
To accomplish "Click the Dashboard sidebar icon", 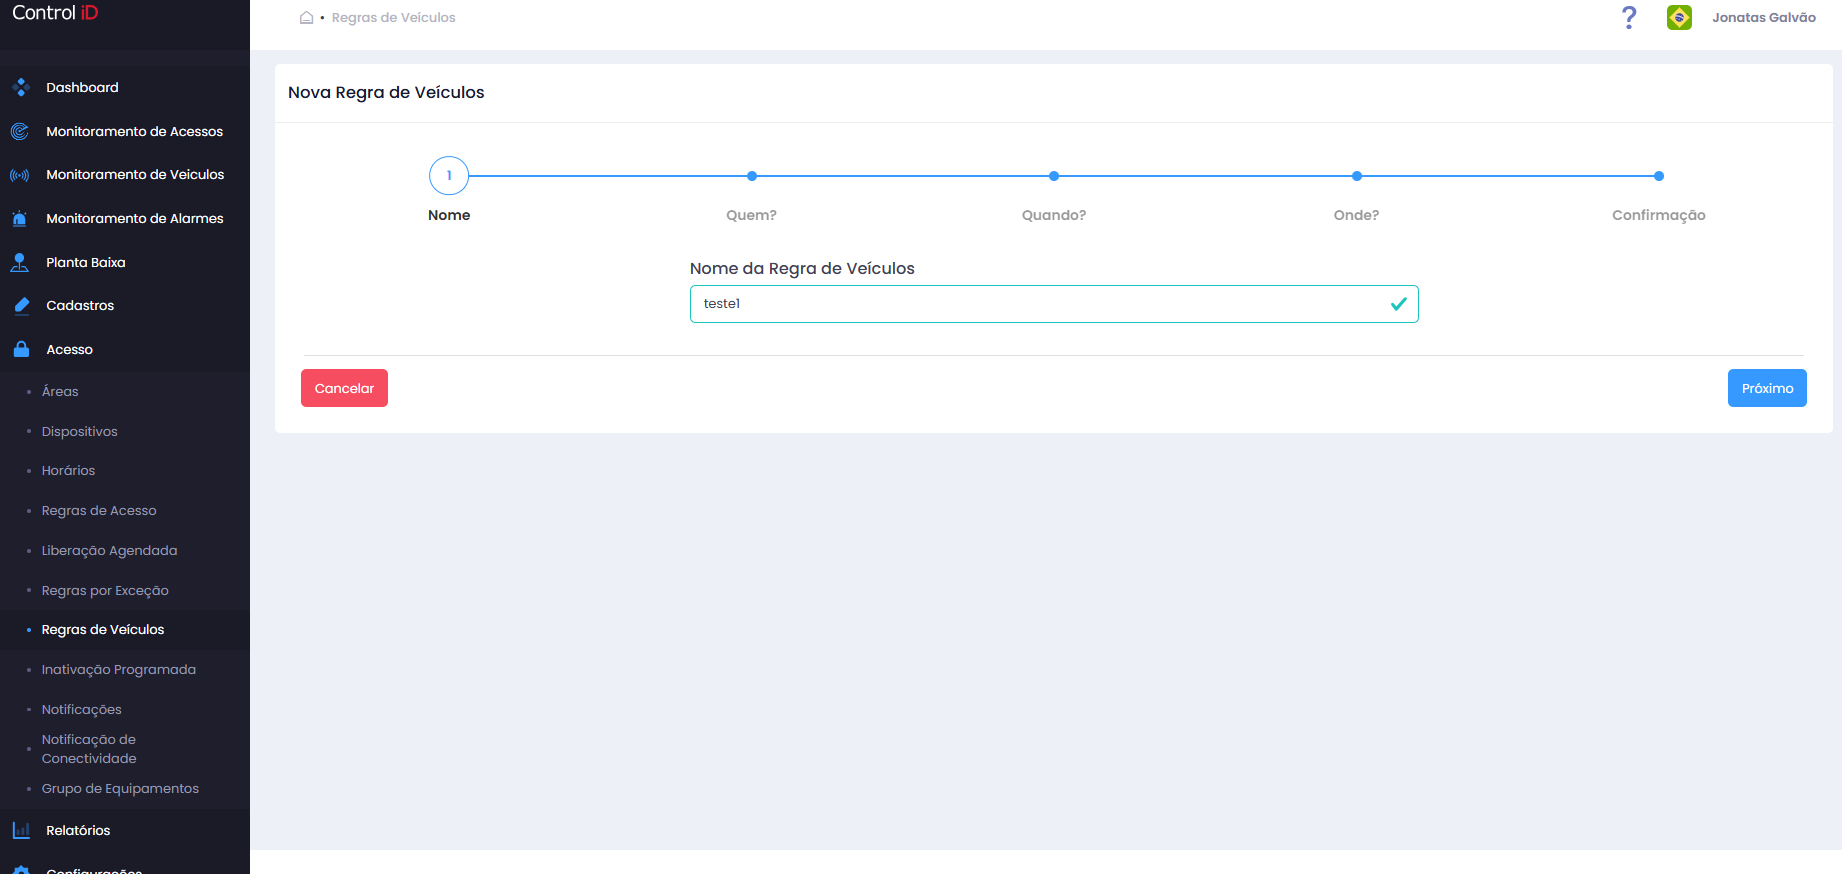I will [x=21, y=88].
